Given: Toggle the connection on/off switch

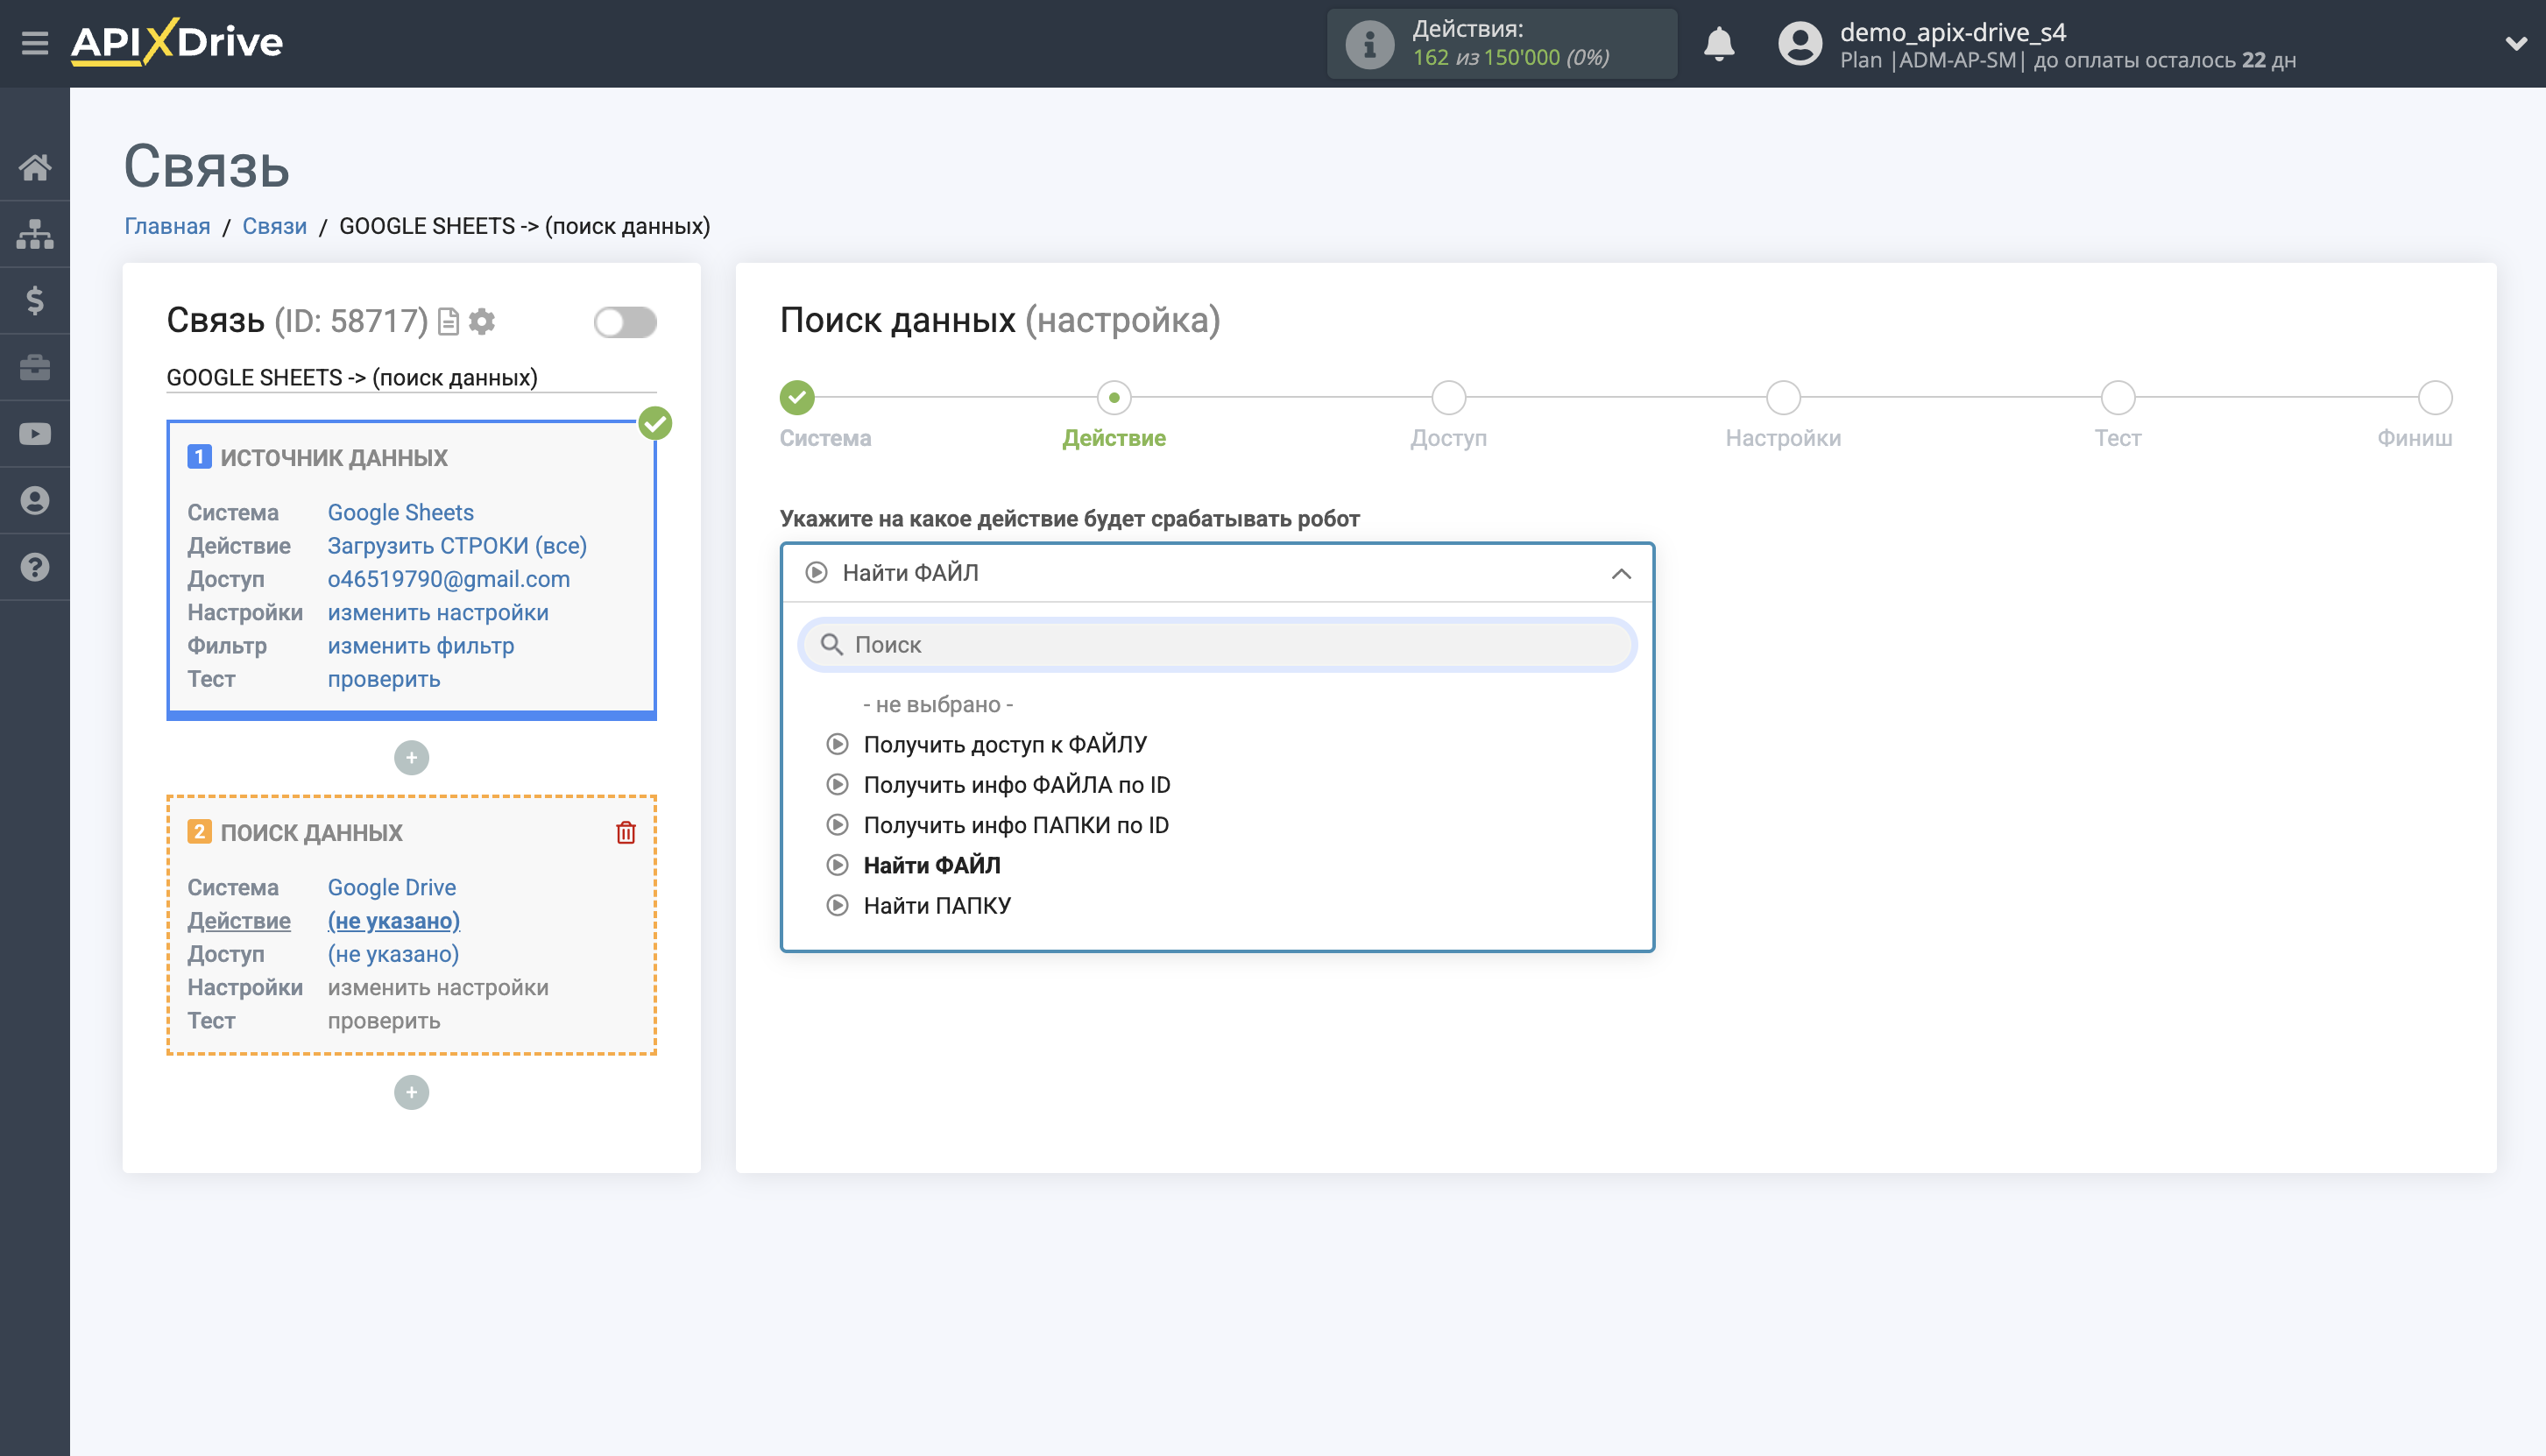Looking at the screenshot, I should [x=625, y=322].
